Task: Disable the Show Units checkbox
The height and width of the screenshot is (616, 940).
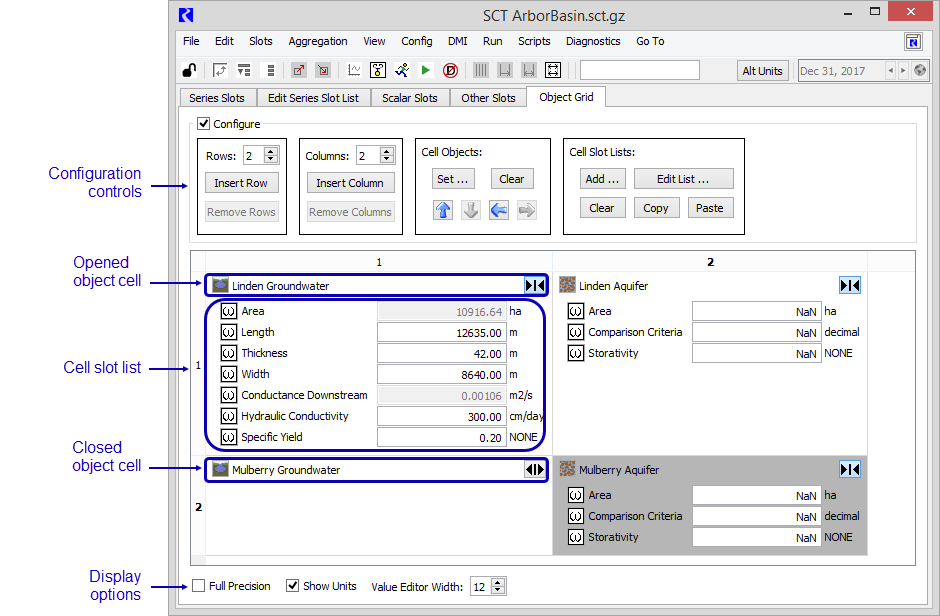Action: click(293, 586)
